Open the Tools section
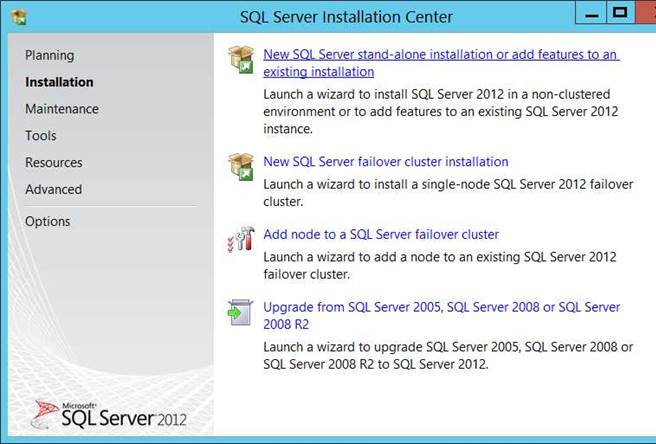Screen dimensions: 656x444 pos(41,136)
